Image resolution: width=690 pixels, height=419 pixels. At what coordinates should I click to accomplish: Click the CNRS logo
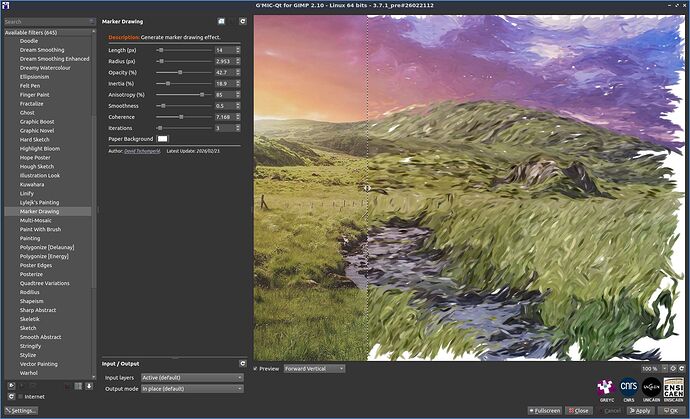tap(629, 386)
